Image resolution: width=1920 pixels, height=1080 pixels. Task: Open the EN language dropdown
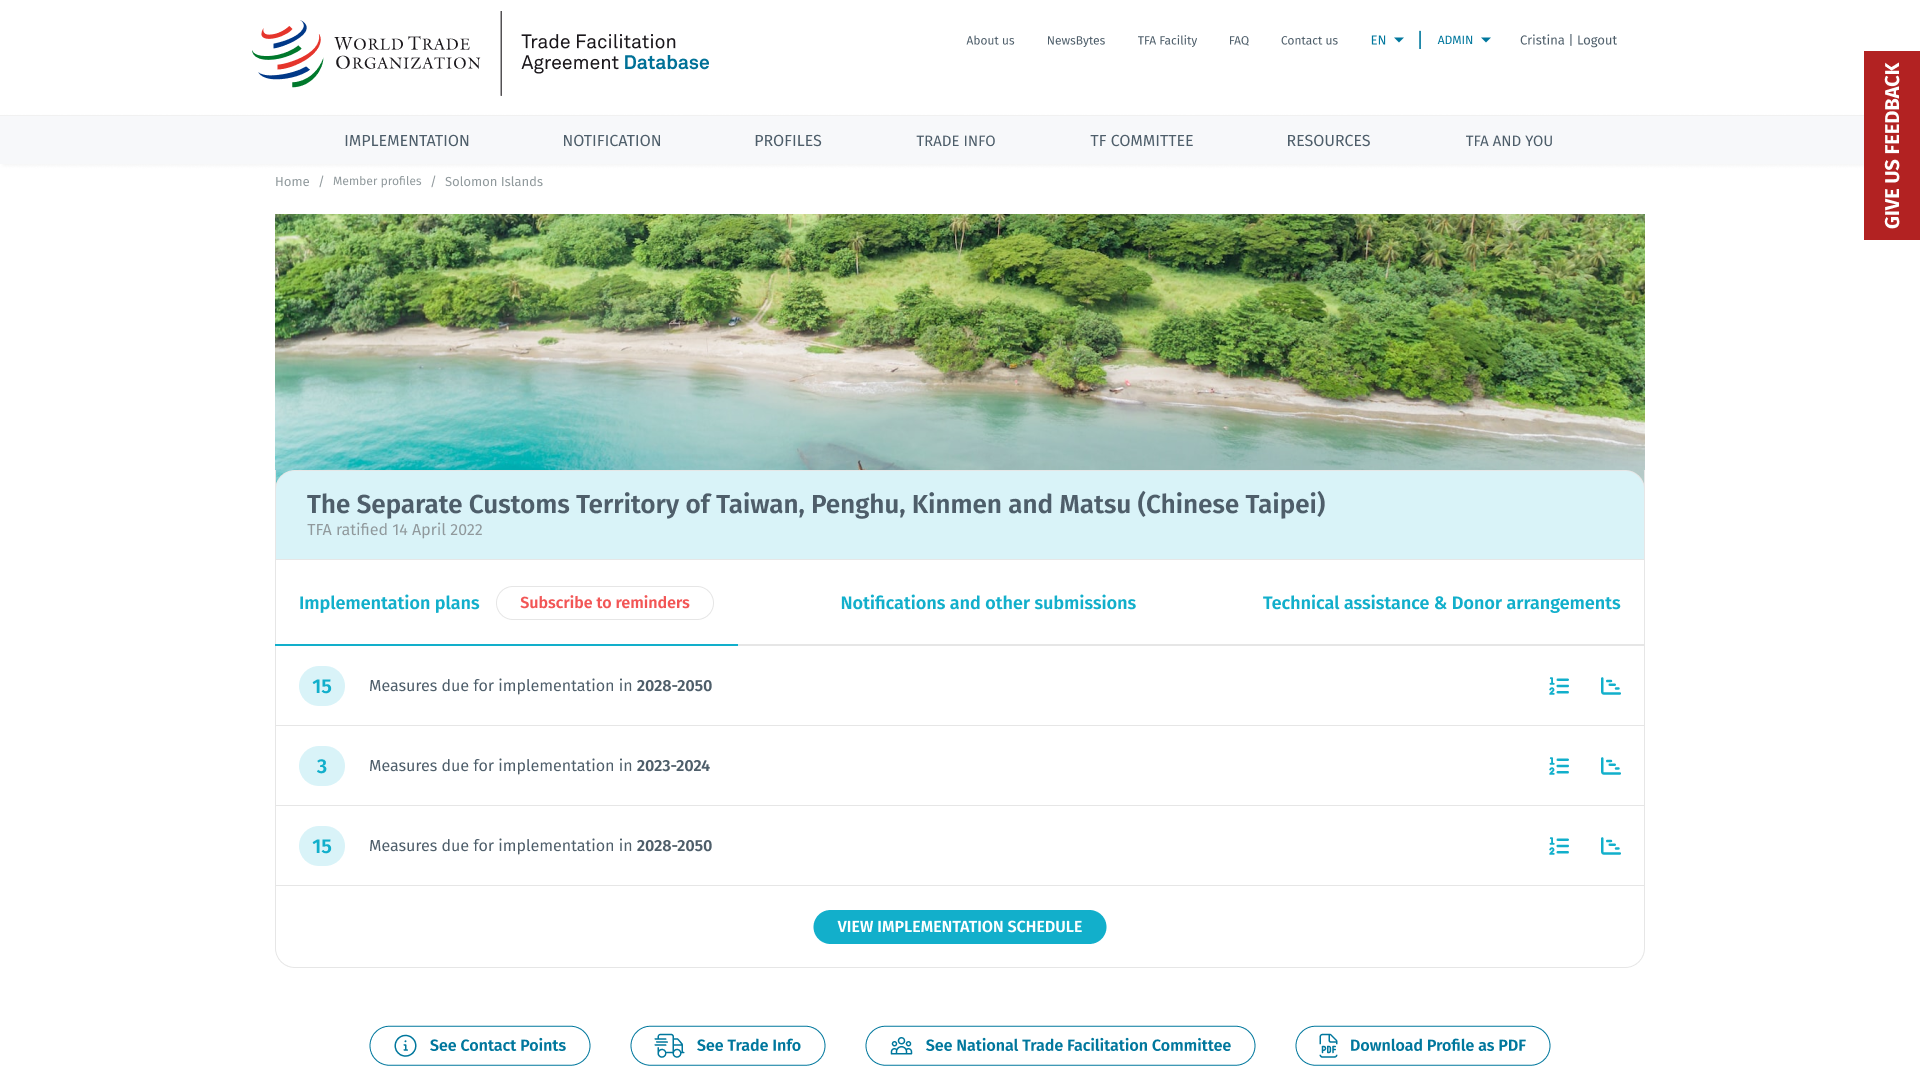click(x=1386, y=40)
